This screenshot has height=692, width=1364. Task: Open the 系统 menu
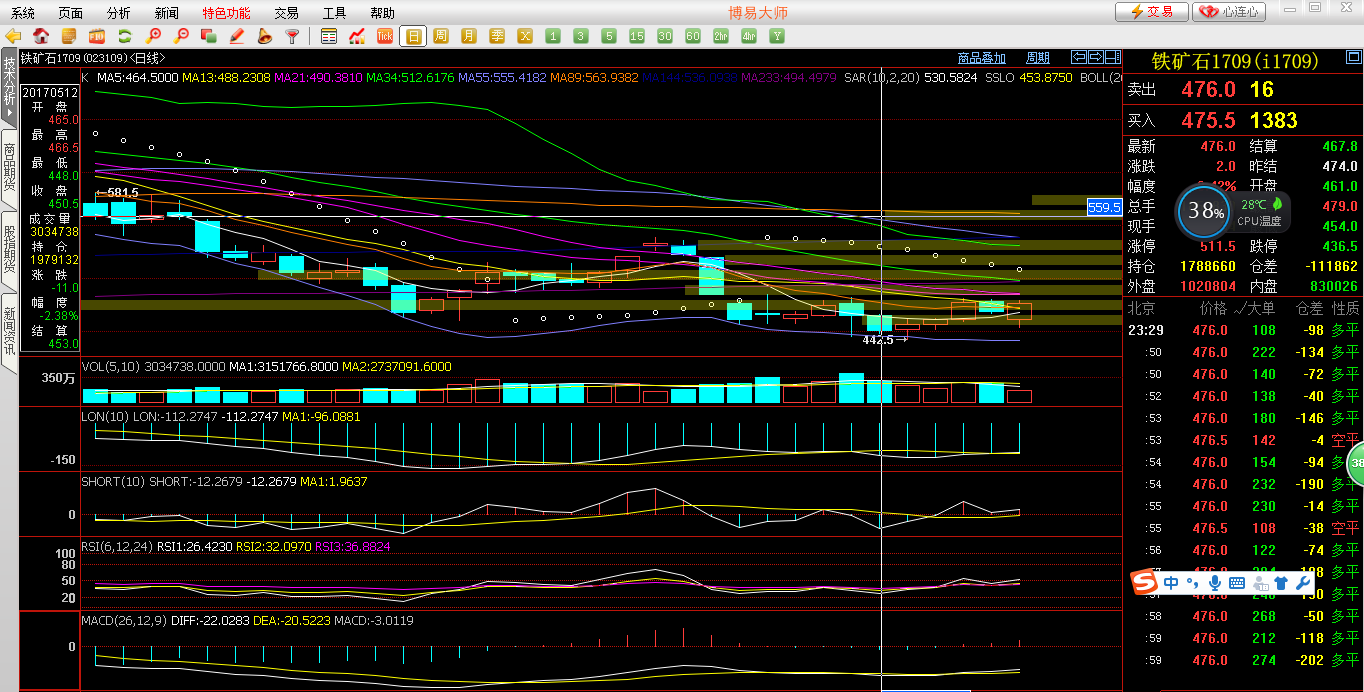[x=23, y=13]
